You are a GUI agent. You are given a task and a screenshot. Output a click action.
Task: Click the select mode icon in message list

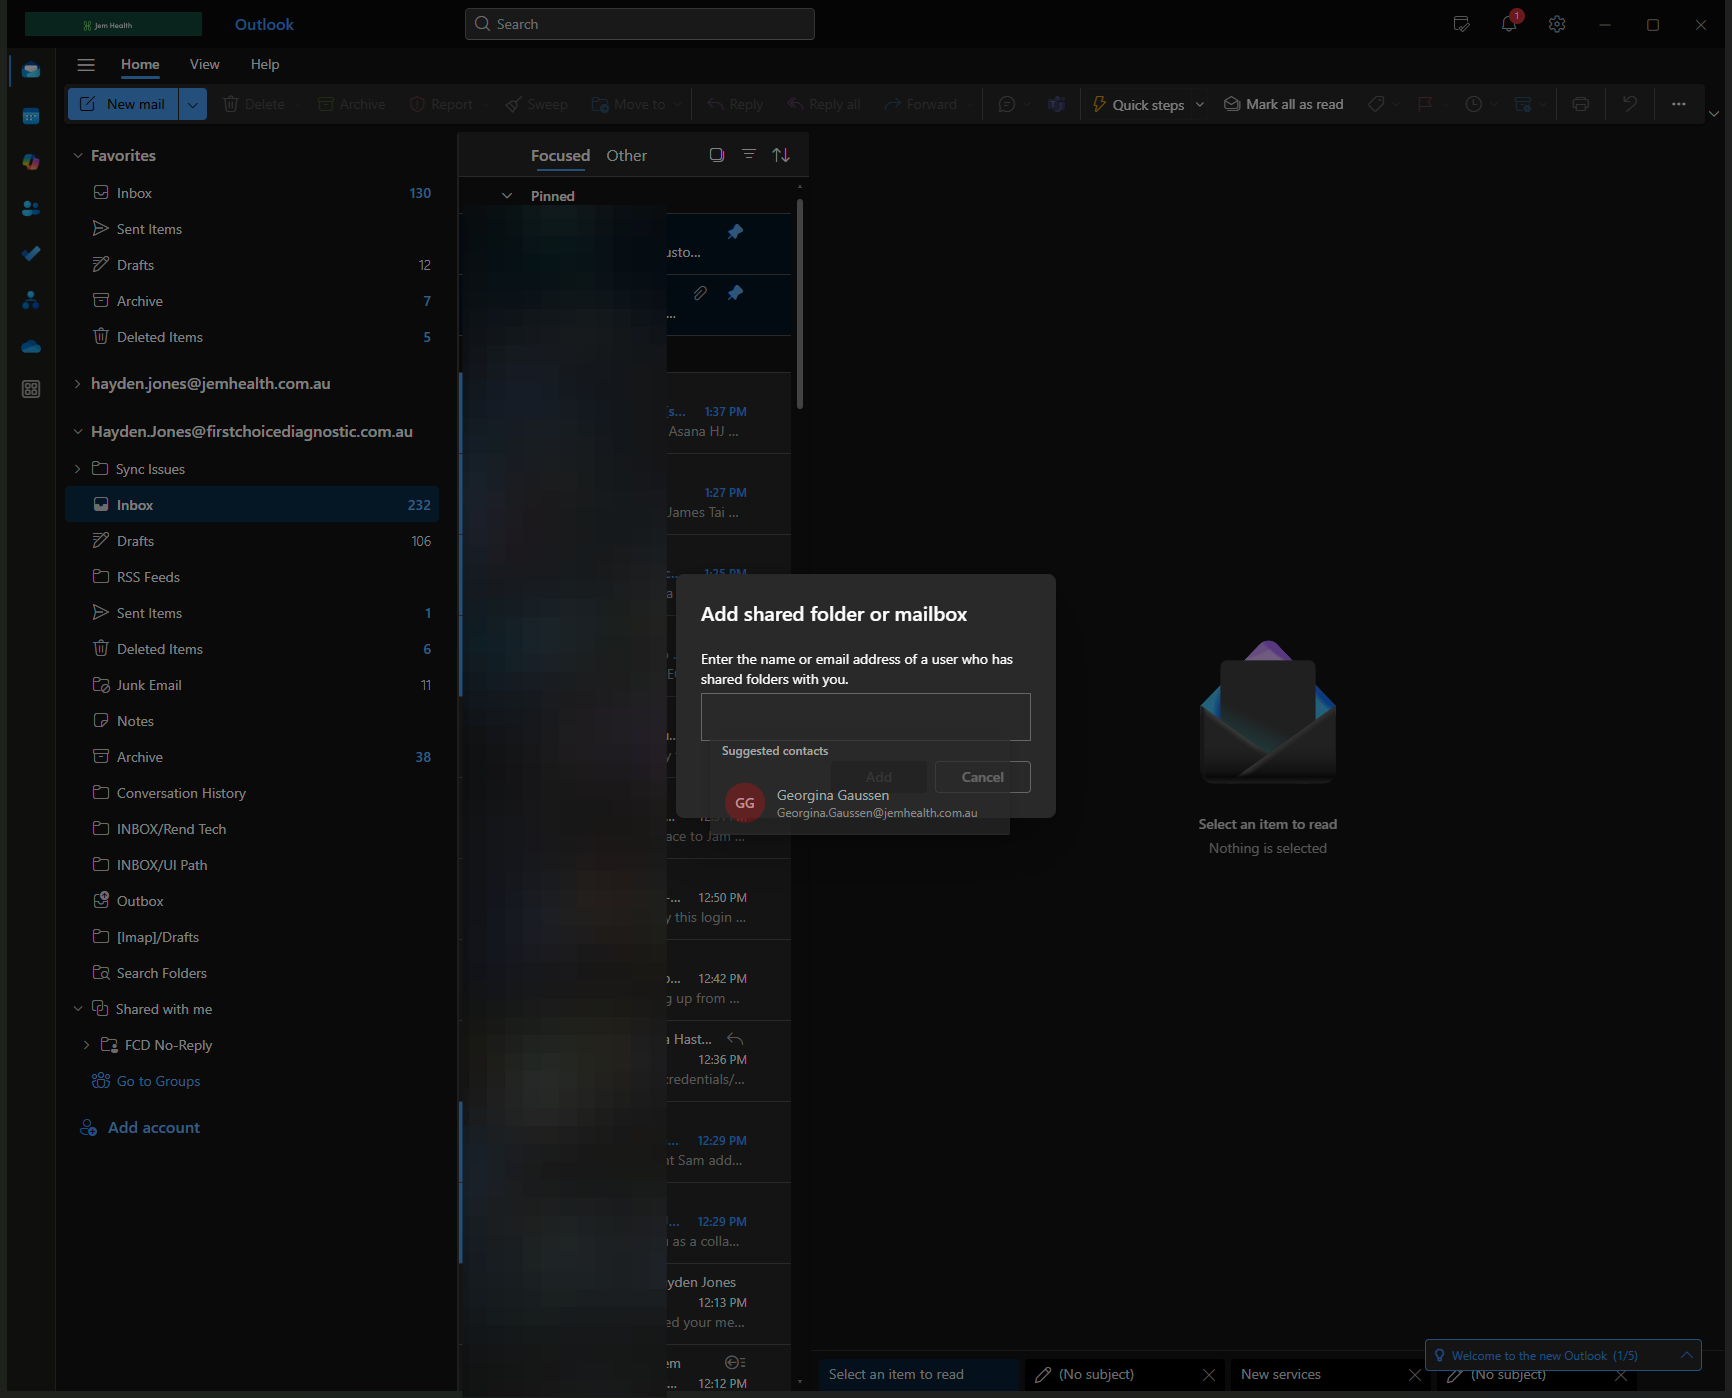click(x=717, y=155)
